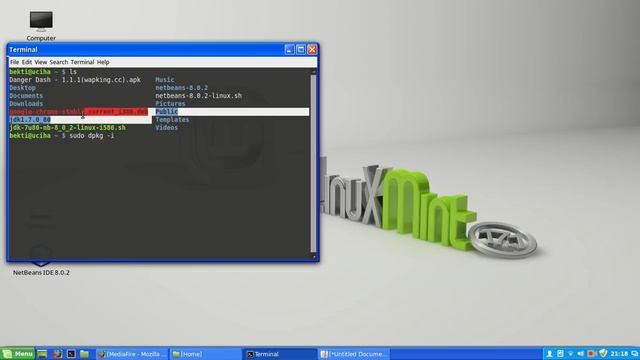Click the highlighted 'Public' directory entry

coord(167,111)
